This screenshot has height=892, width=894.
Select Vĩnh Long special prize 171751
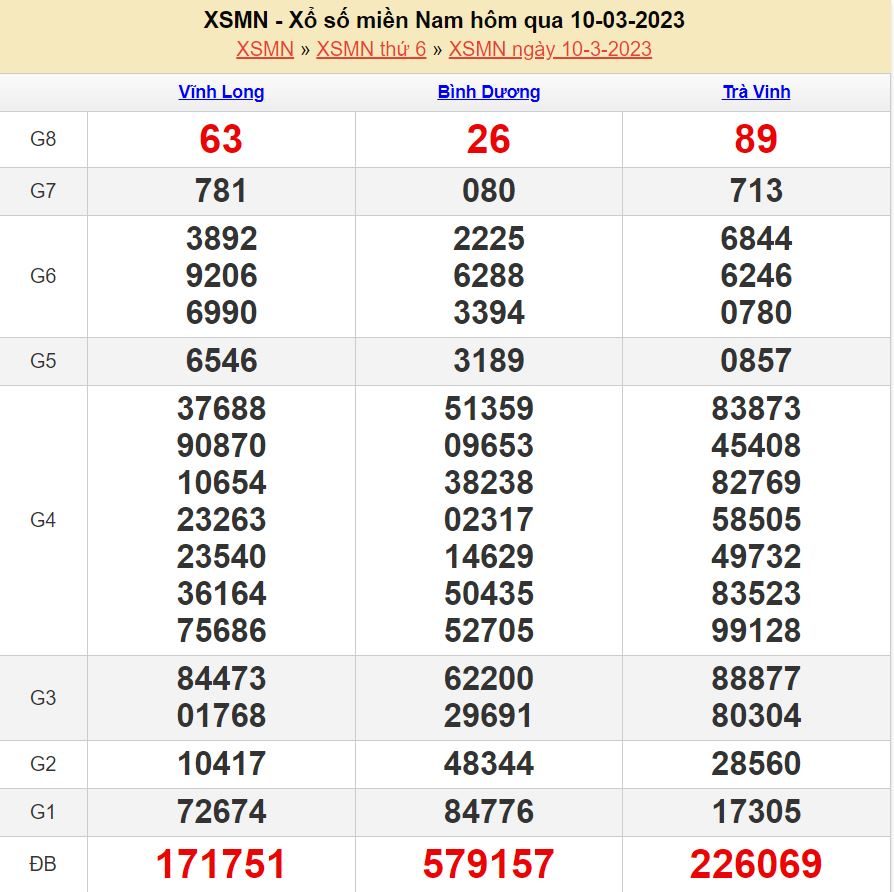tap(221, 864)
